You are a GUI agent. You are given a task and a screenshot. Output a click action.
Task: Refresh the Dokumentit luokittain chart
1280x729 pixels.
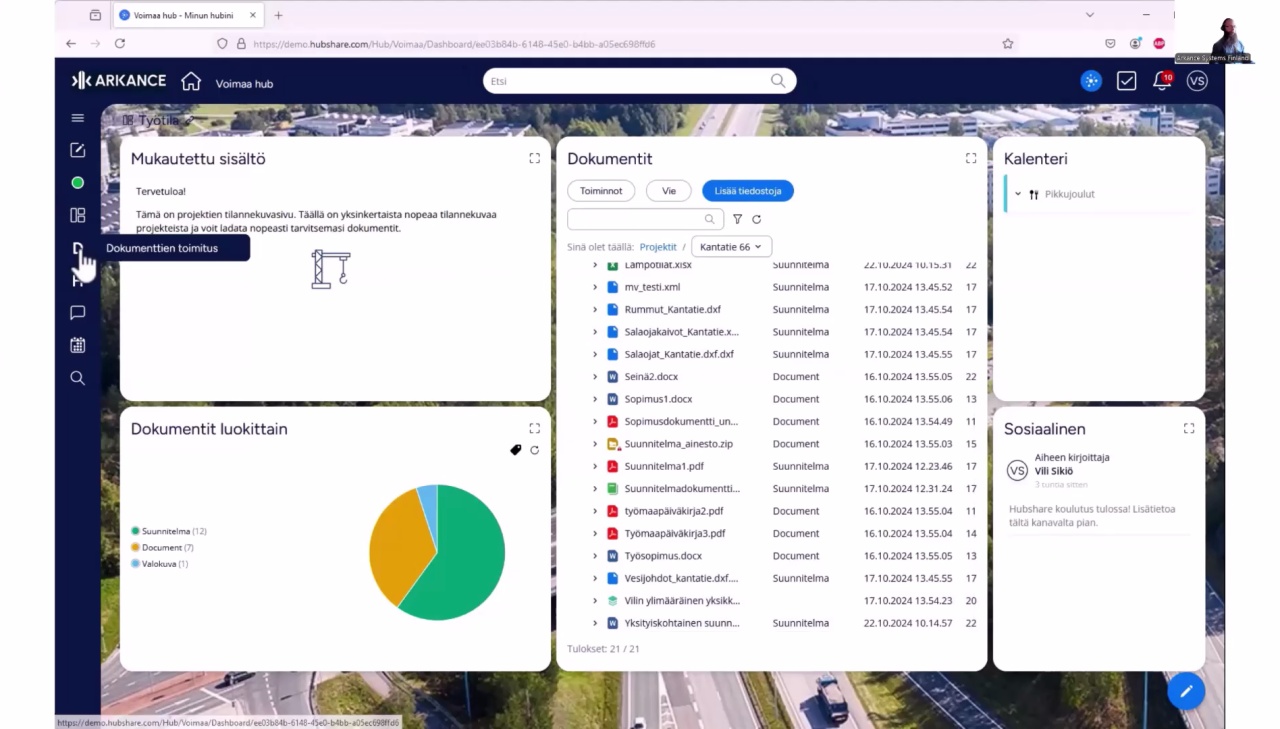tap(534, 450)
